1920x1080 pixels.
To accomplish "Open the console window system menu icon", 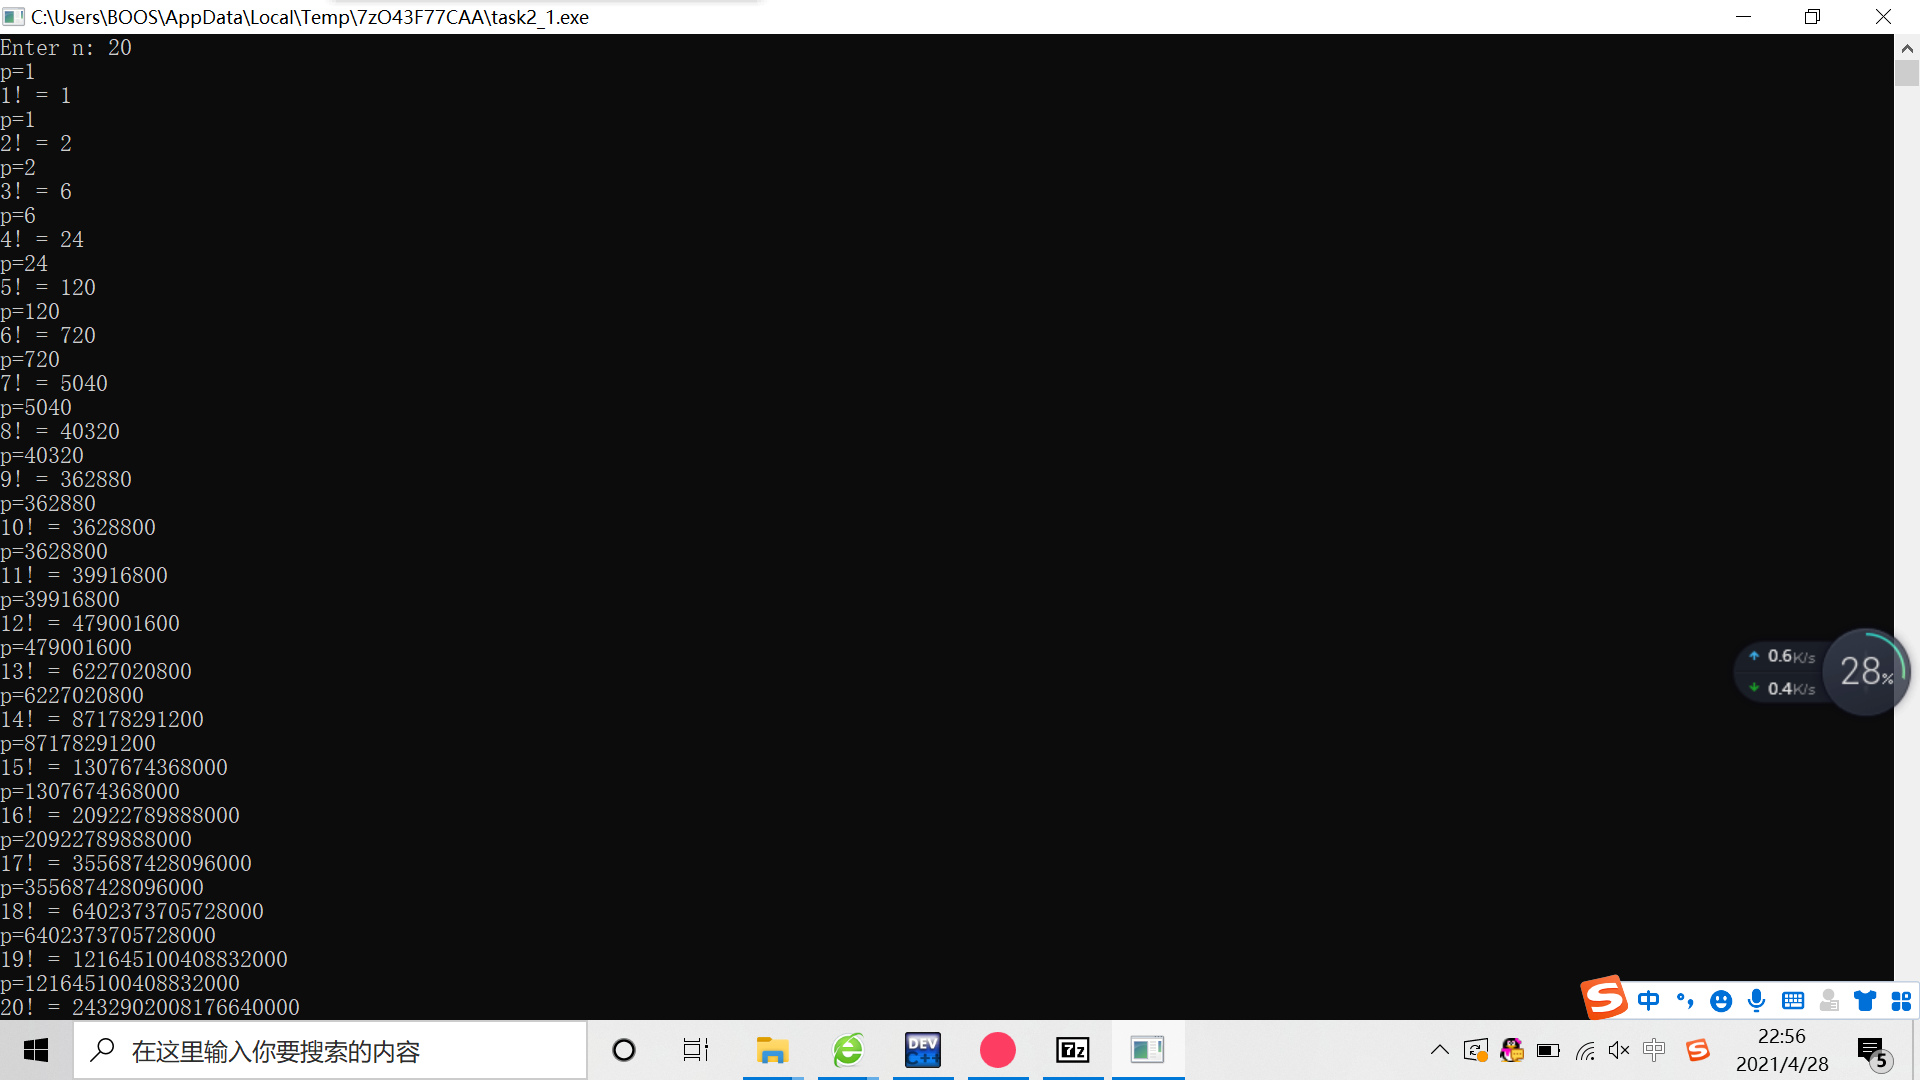I will (14, 17).
